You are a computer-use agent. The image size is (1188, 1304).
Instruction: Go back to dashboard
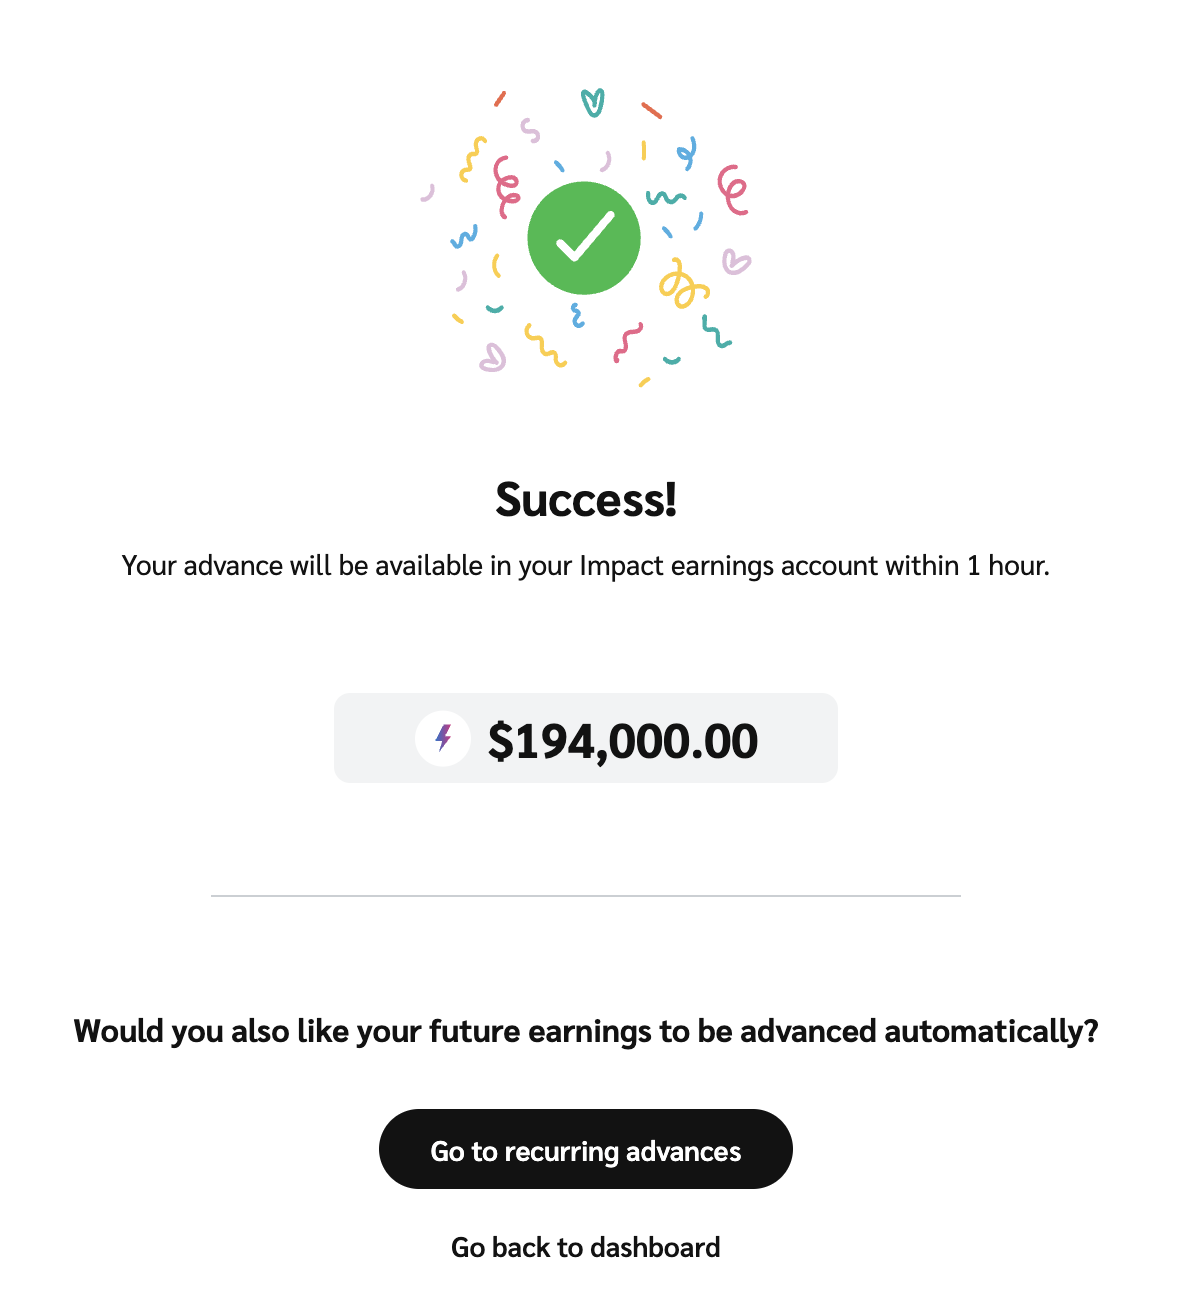(x=585, y=1247)
